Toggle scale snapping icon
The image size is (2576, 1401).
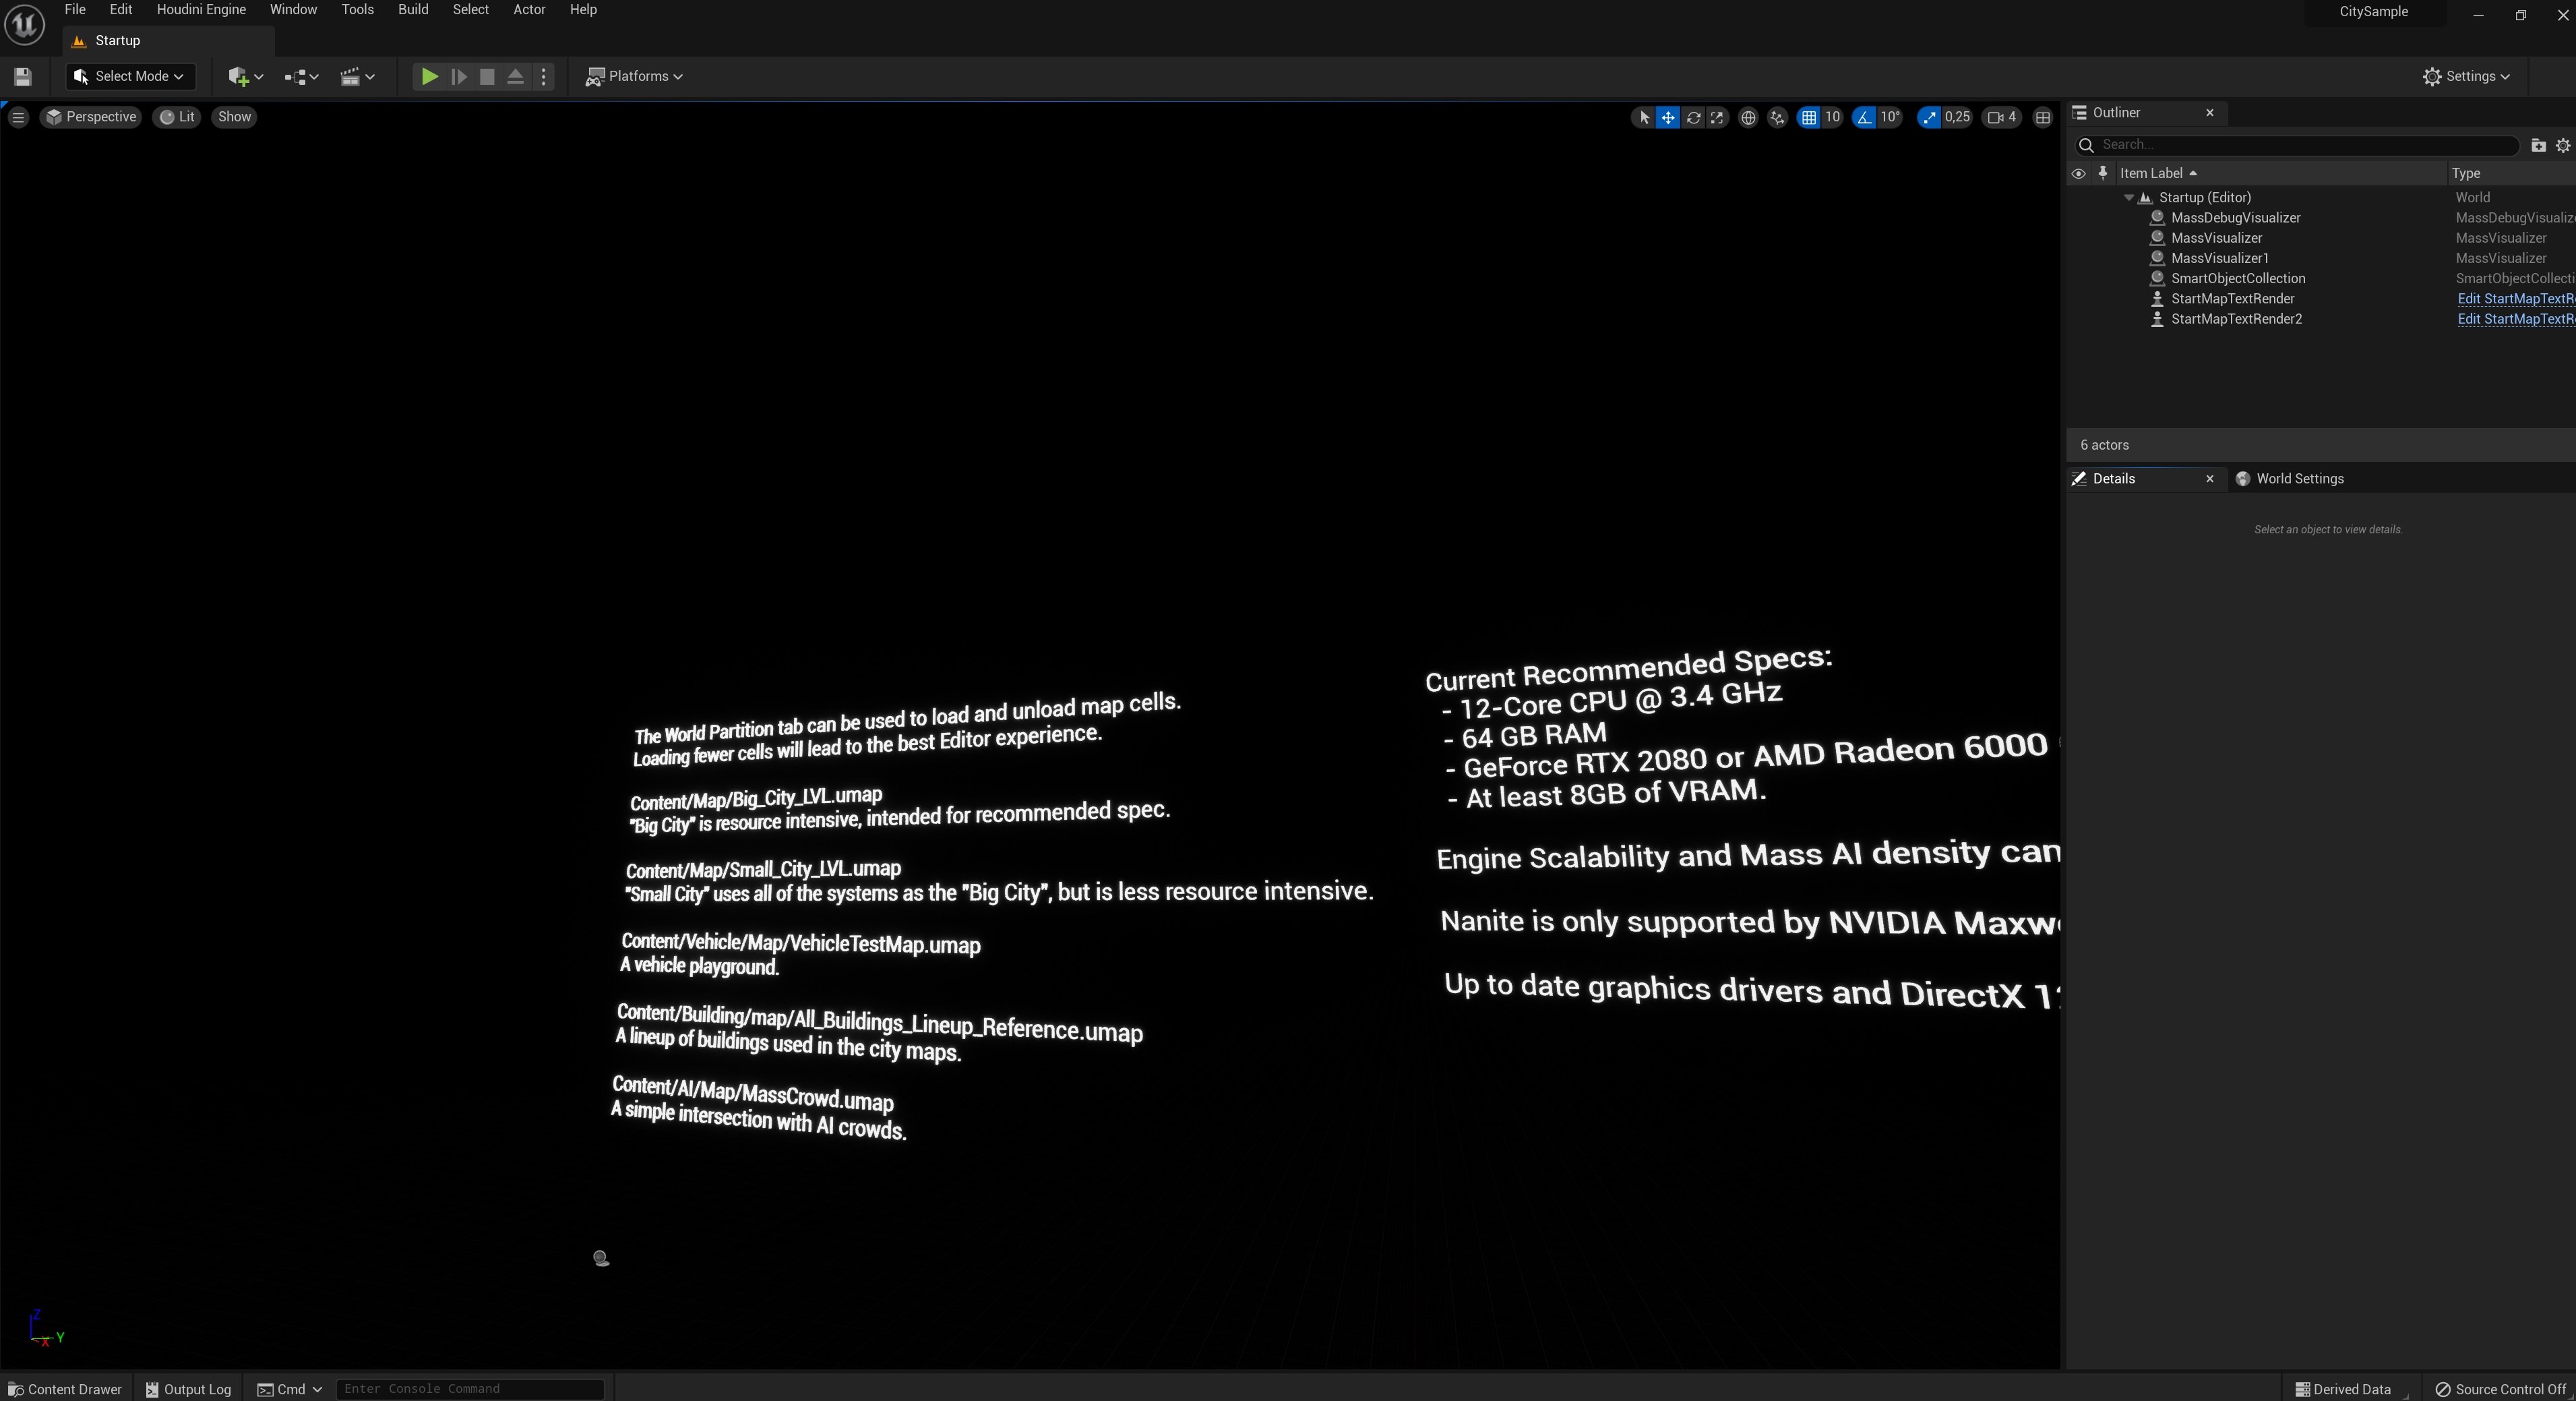click(x=1929, y=117)
